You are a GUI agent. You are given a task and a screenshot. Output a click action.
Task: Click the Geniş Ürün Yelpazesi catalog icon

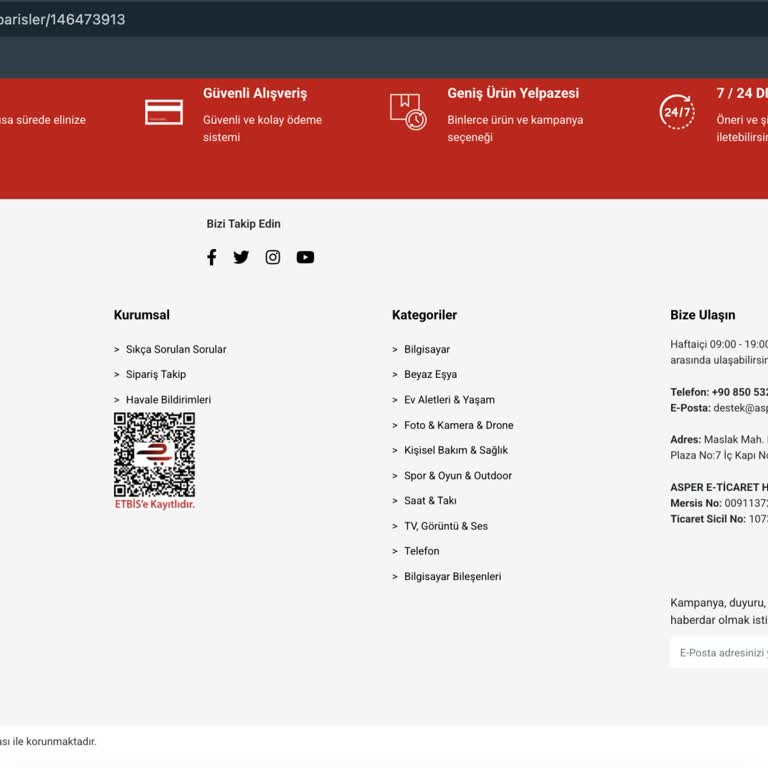(408, 112)
